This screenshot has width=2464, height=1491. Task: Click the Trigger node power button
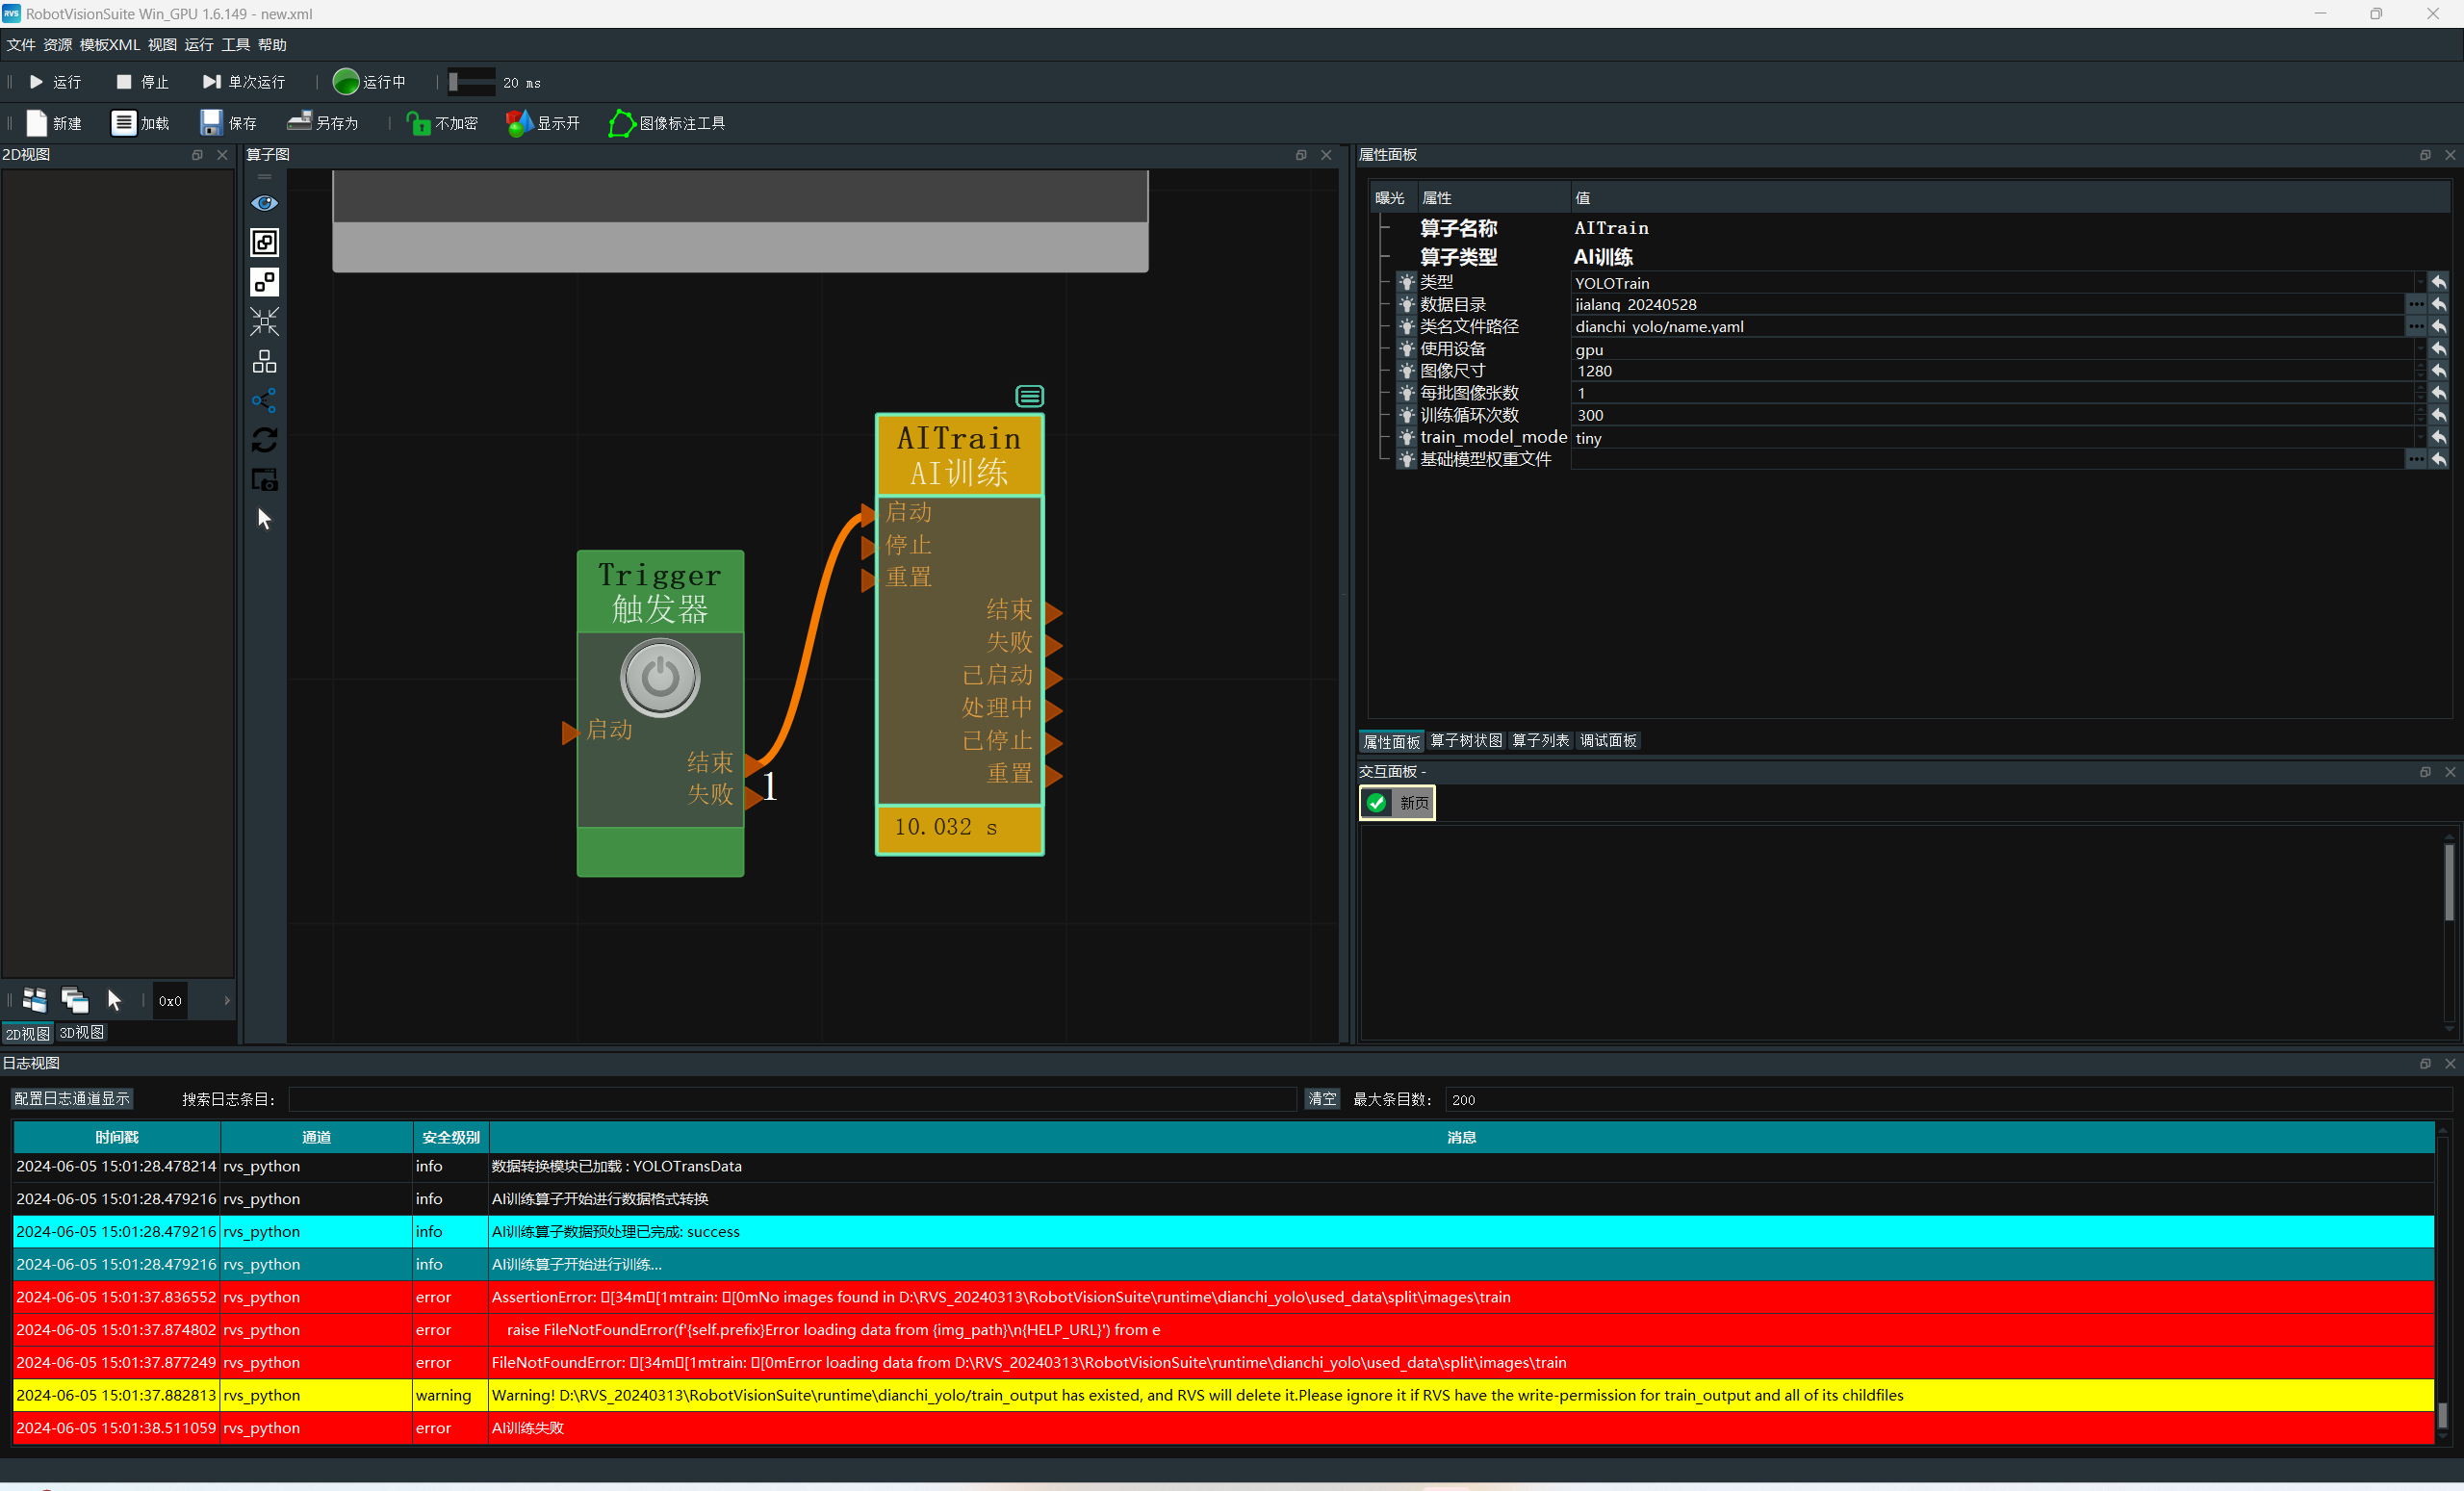(x=660, y=677)
